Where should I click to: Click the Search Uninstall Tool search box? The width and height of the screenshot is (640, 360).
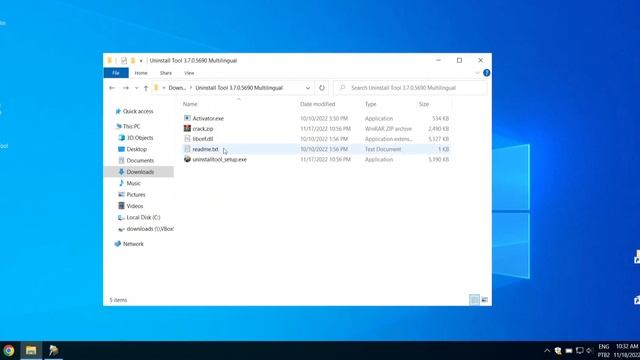click(x=410, y=88)
